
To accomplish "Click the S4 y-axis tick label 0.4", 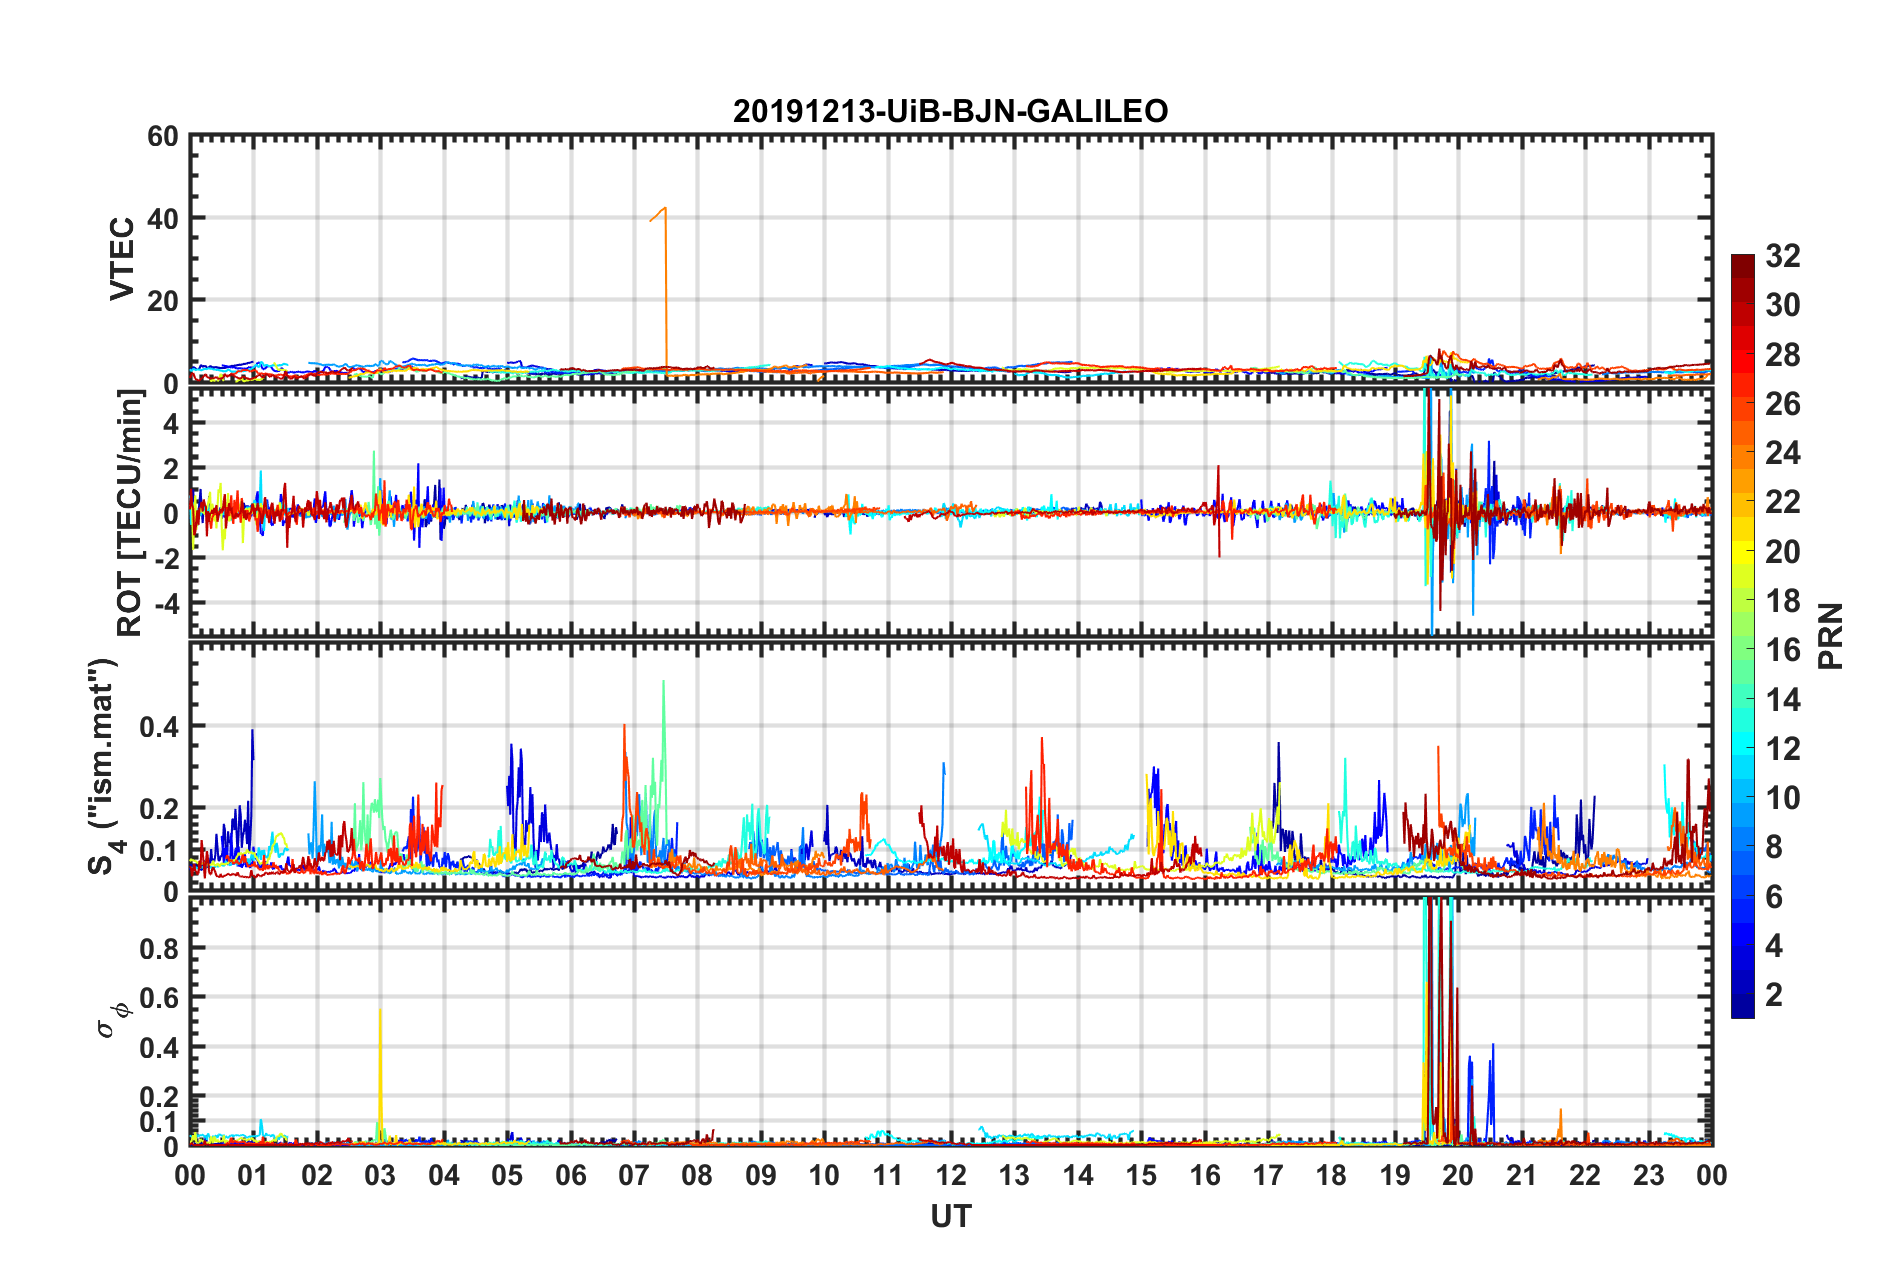I will coord(159,727).
